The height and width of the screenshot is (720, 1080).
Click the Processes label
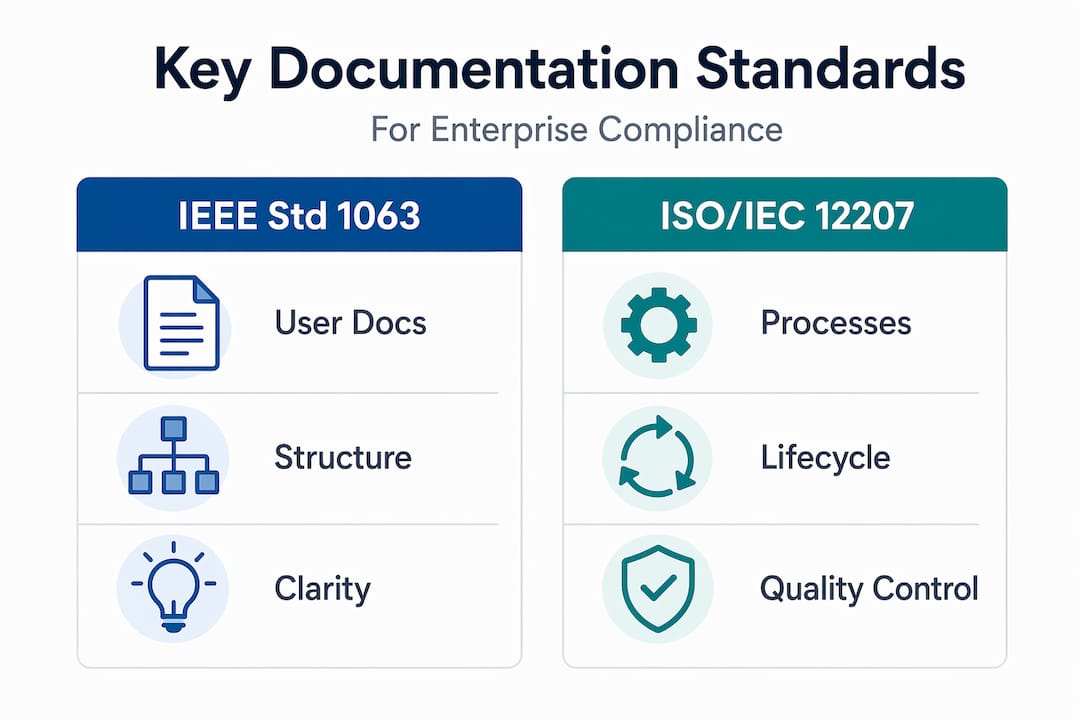point(836,322)
